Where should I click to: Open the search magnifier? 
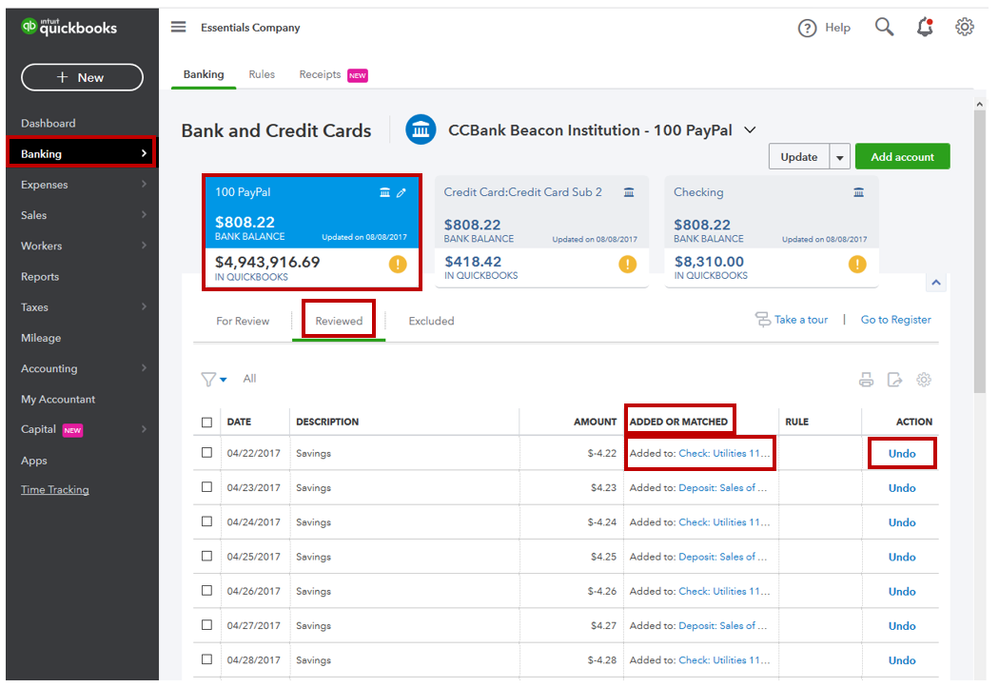884,27
